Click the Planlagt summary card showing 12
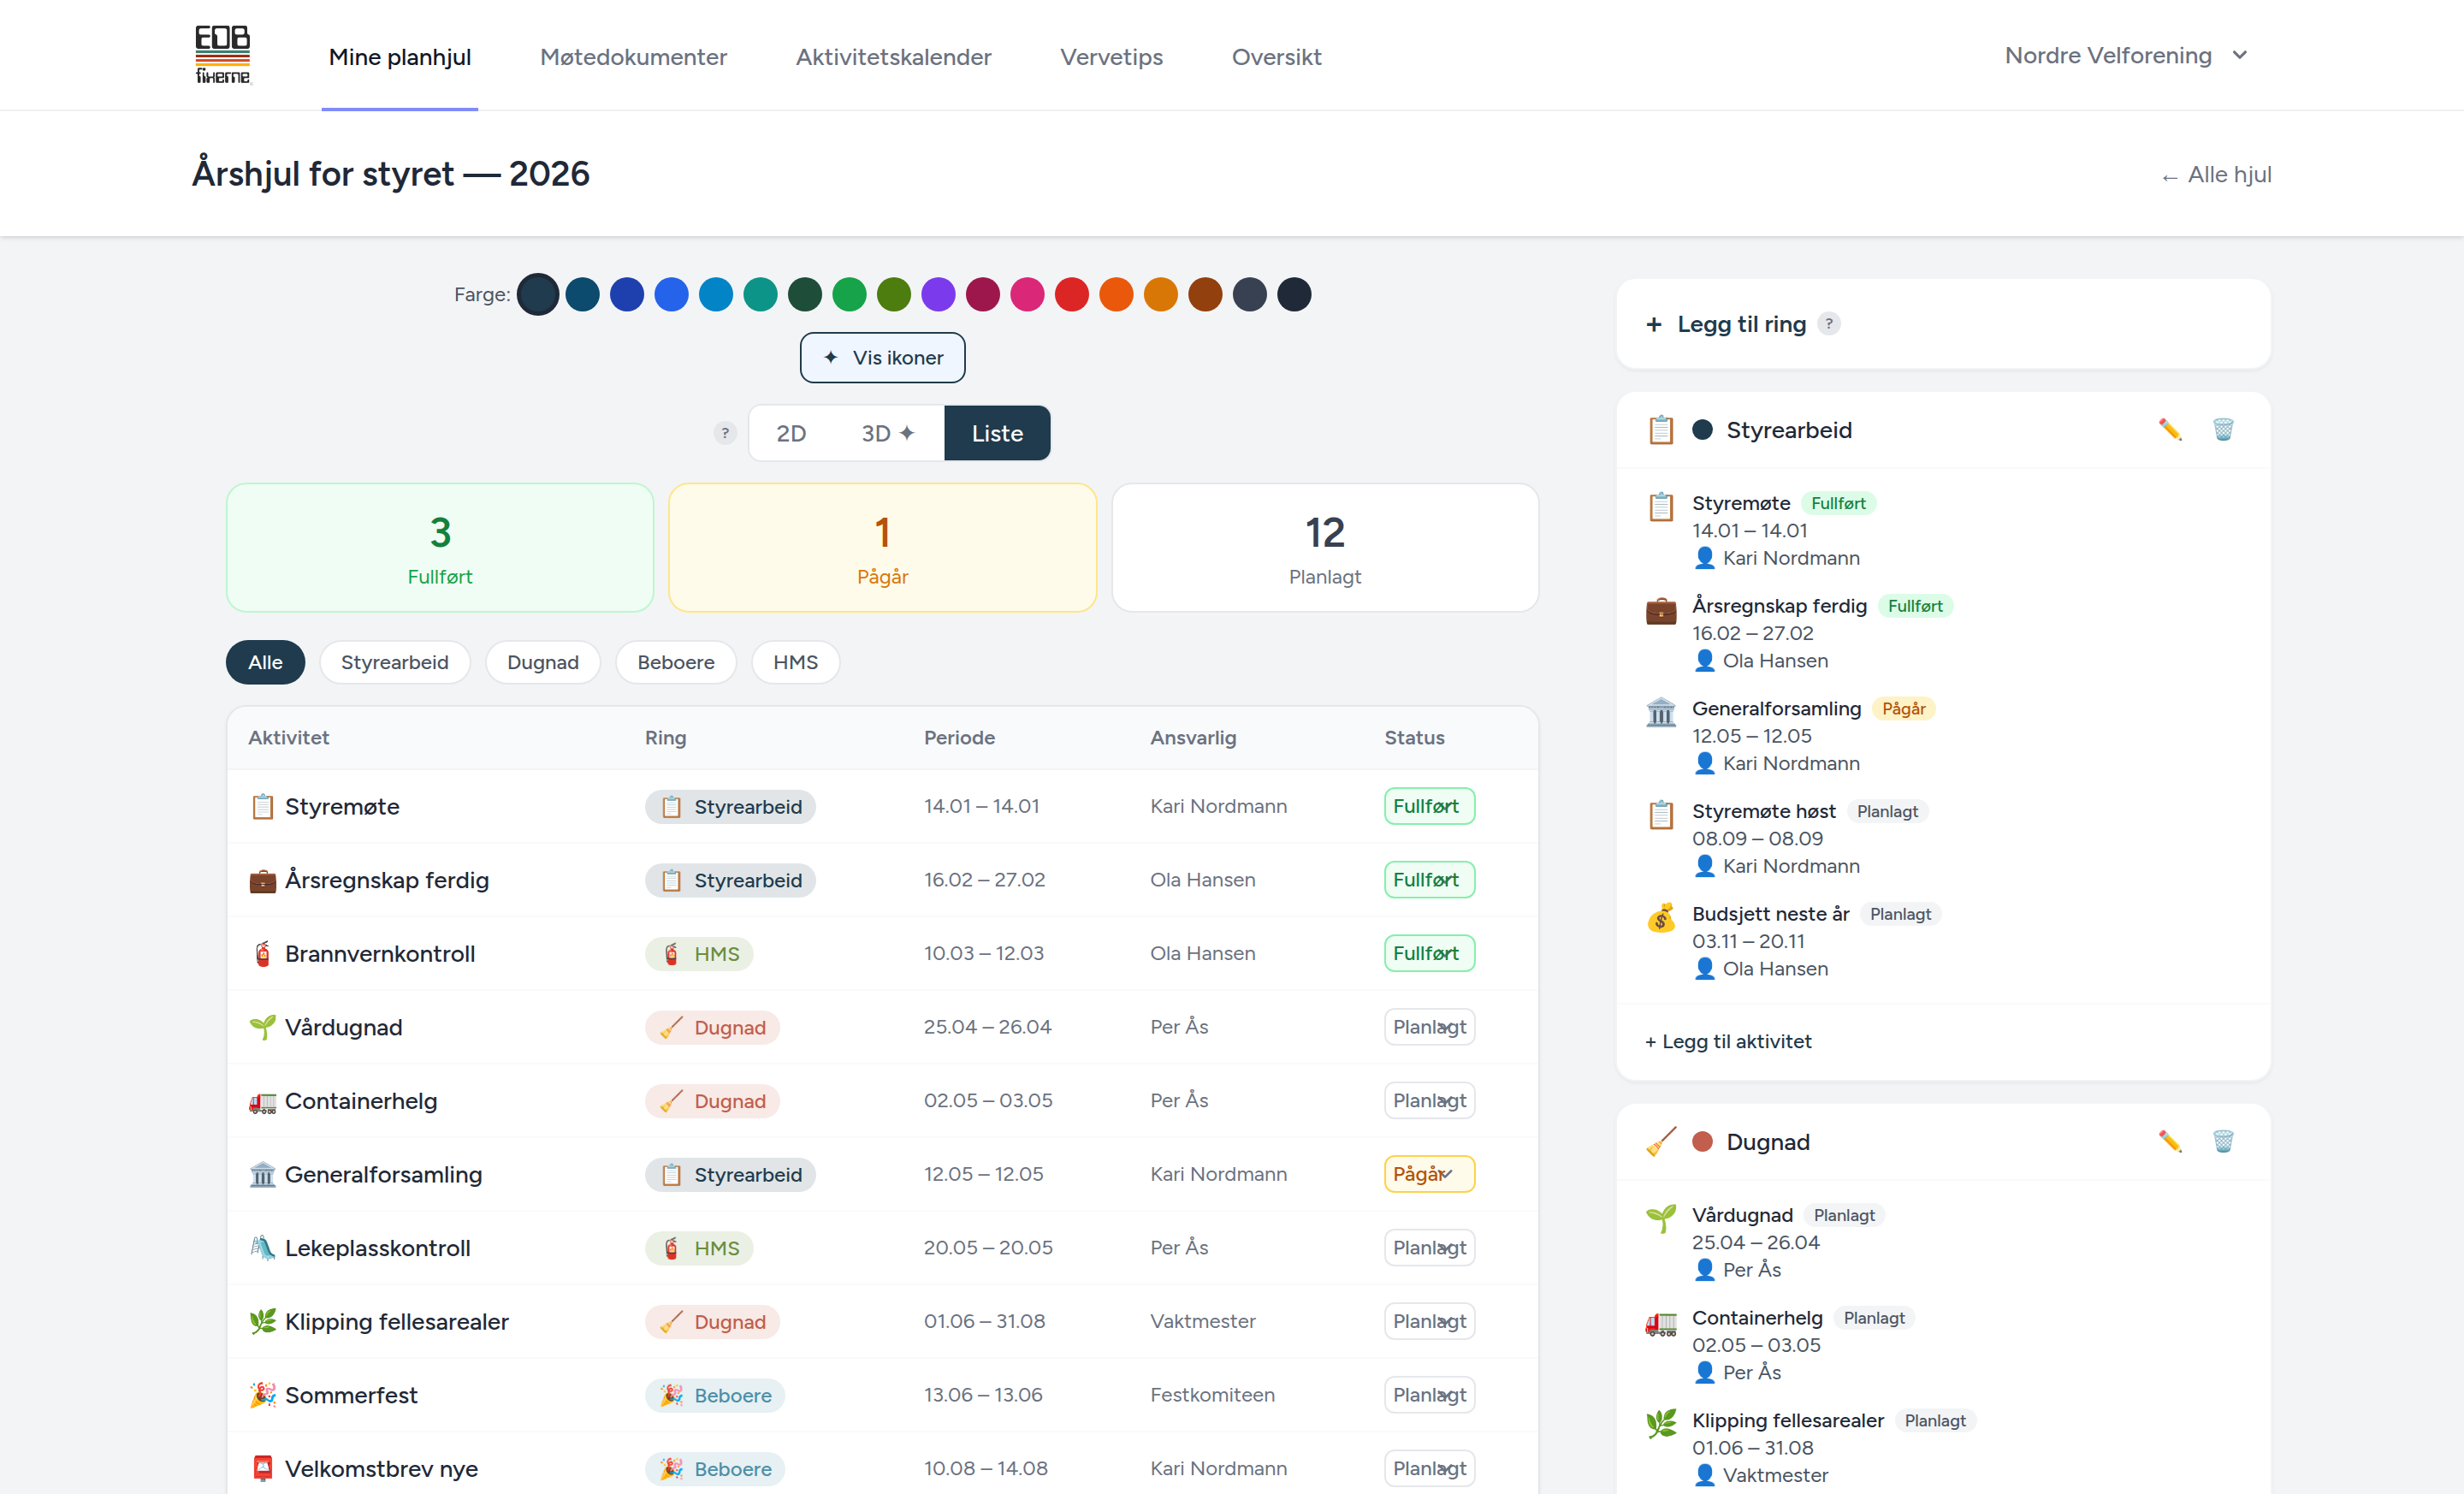Image resolution: width=2464 pixels, height=1494 pixels. pyautogui.click(x=1324, y=547)
